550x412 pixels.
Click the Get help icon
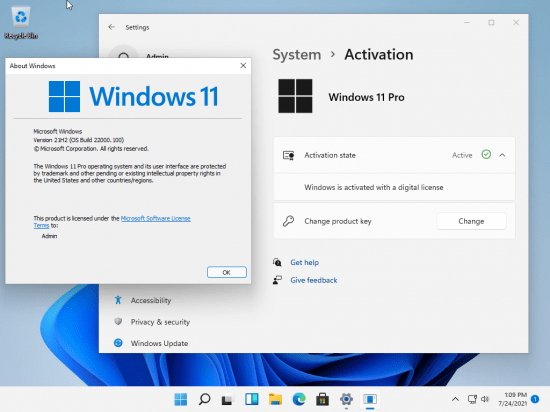click(x=277, y=262)
